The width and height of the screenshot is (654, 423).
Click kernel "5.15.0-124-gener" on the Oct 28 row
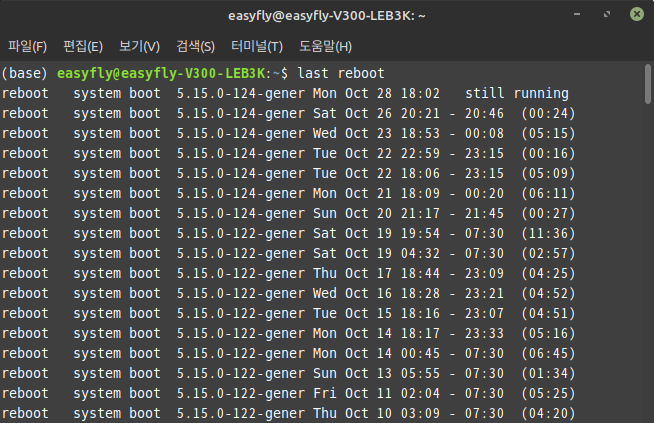(241, 93)
